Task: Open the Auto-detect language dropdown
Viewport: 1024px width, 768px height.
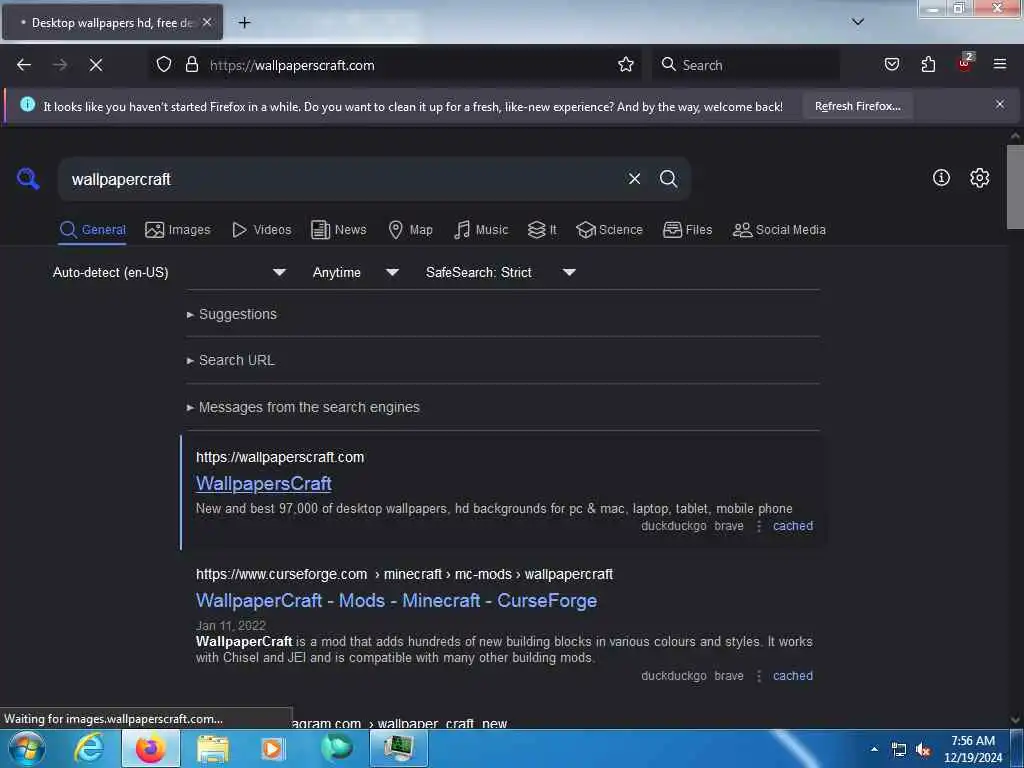Action: (x=169, y=272)
